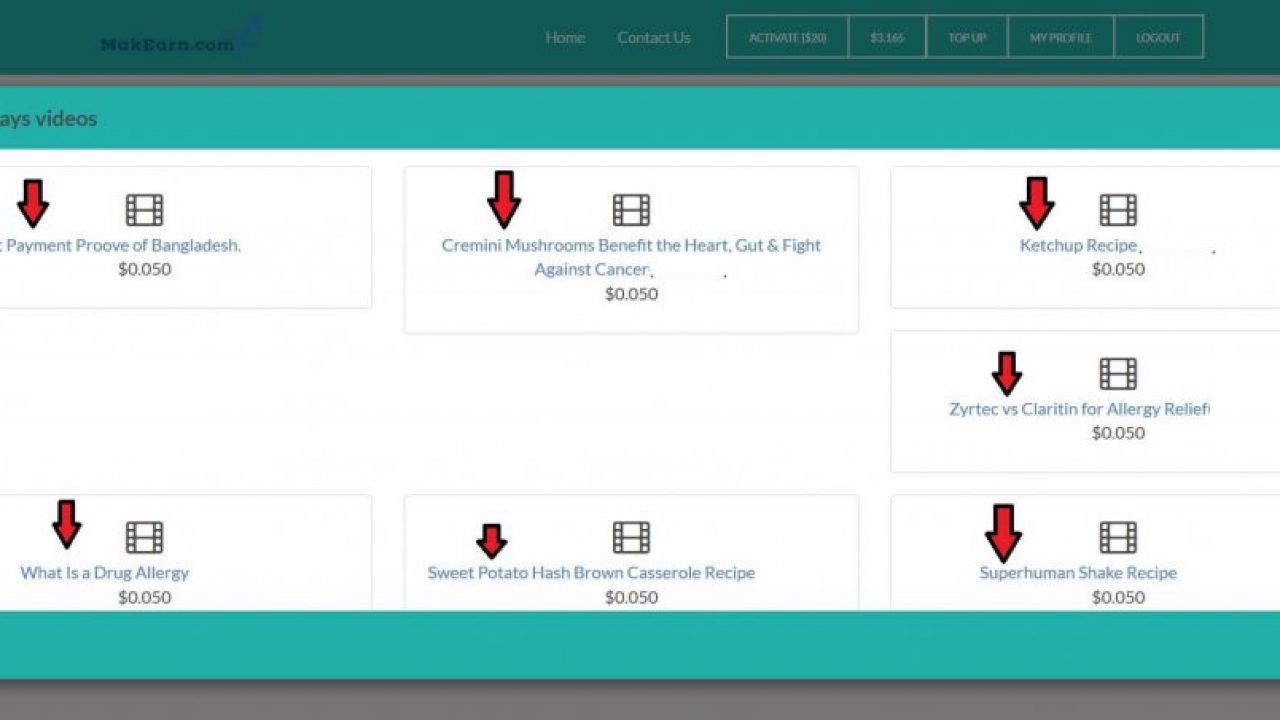Screen dimensions: 1280x720
Task: Click the $3.165 balance button
Action: [887, 37]
